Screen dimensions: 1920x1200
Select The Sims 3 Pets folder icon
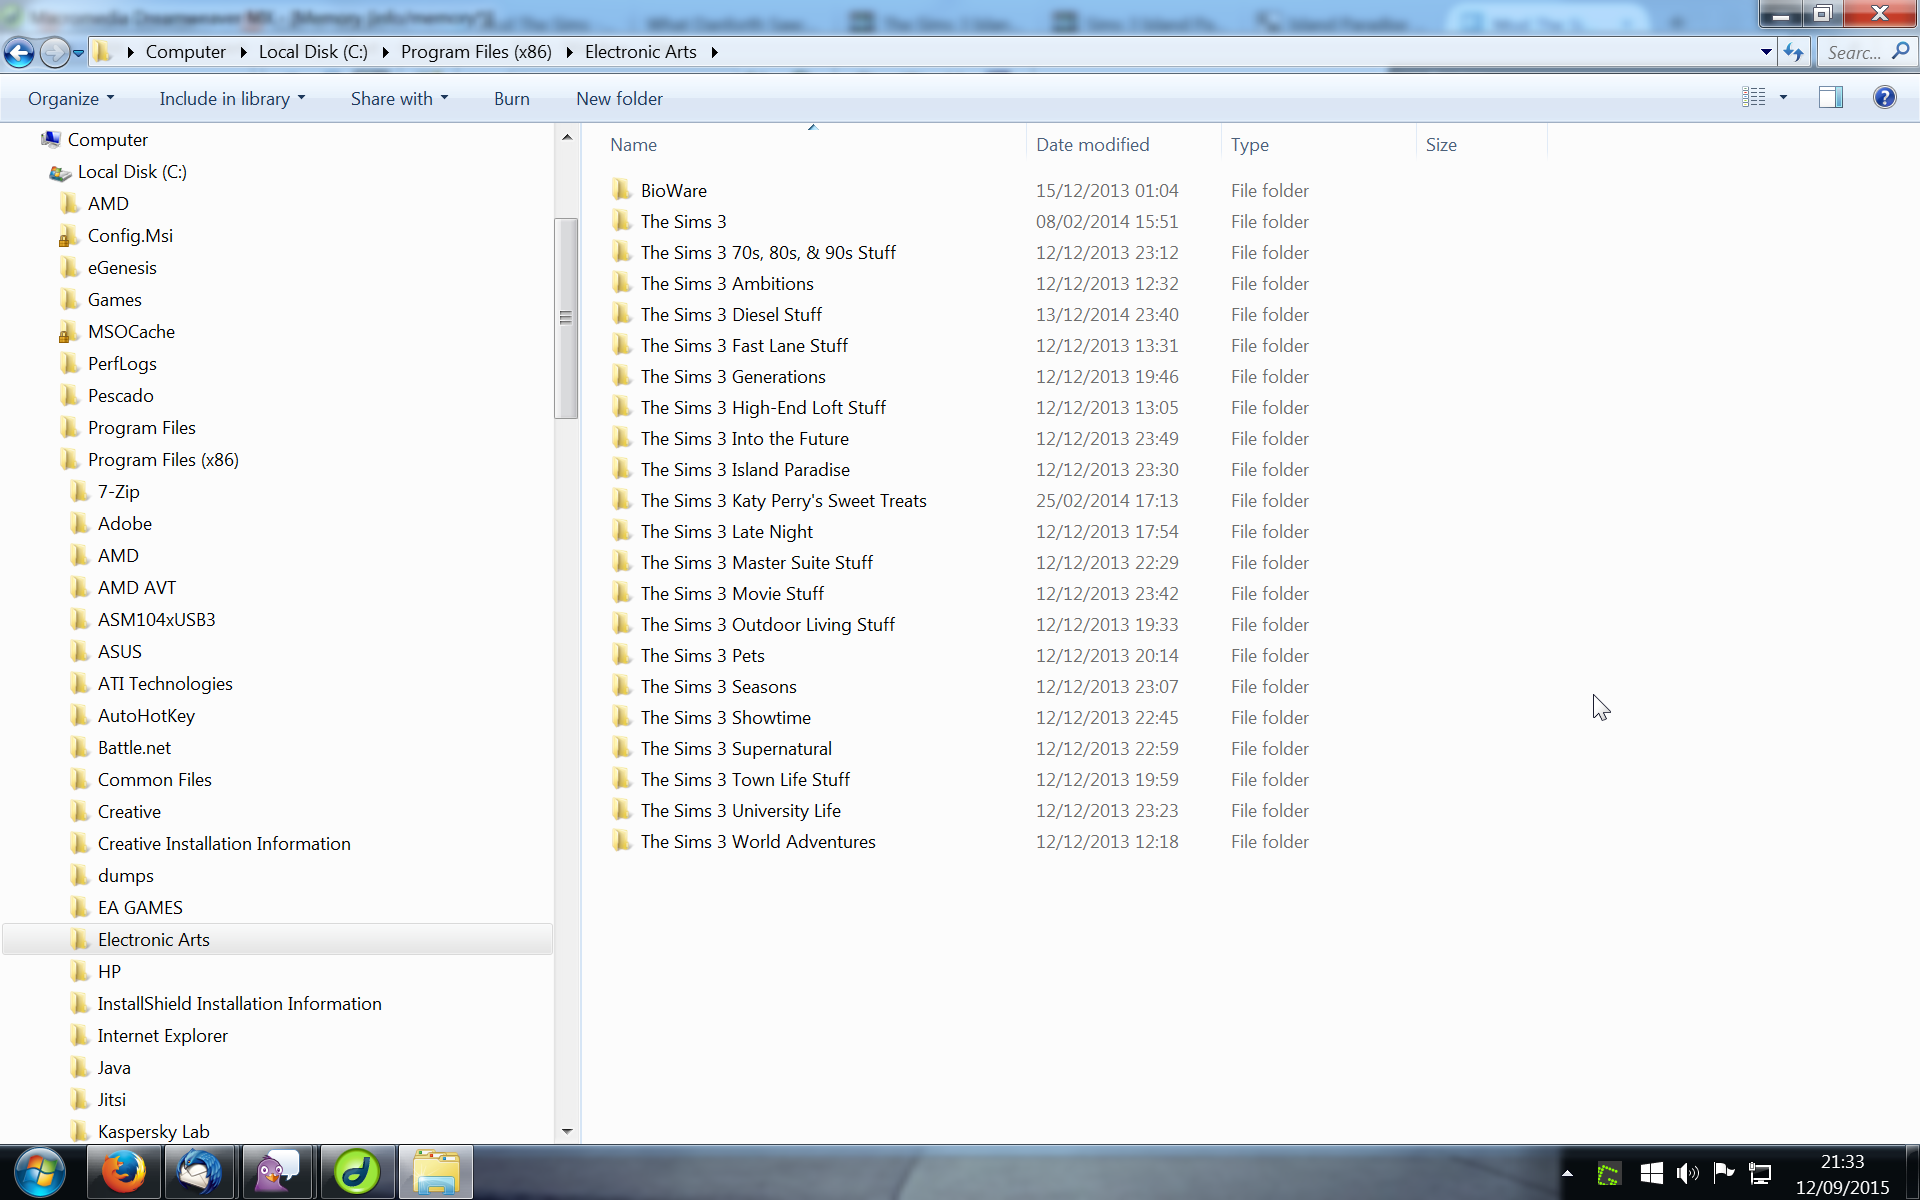coord(621,654)
